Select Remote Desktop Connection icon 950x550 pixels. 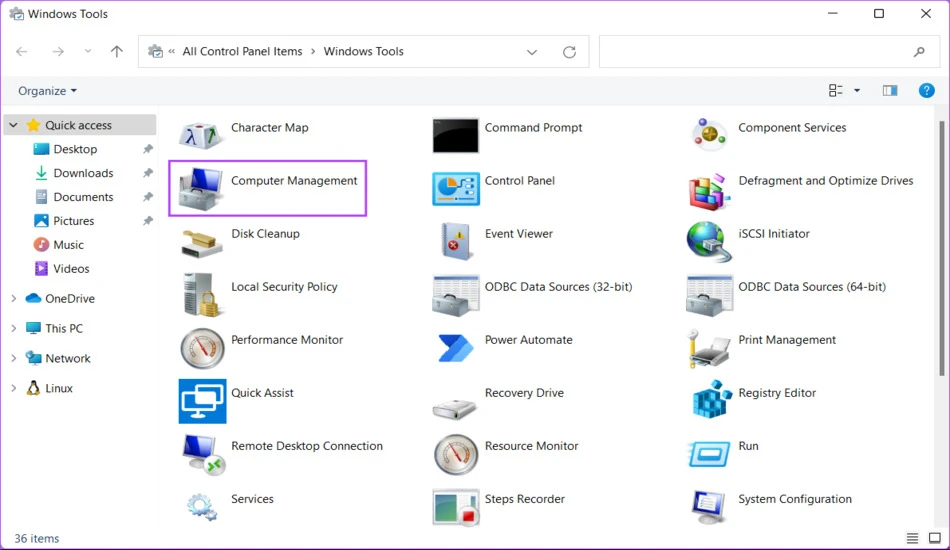[x=203, y=454]
